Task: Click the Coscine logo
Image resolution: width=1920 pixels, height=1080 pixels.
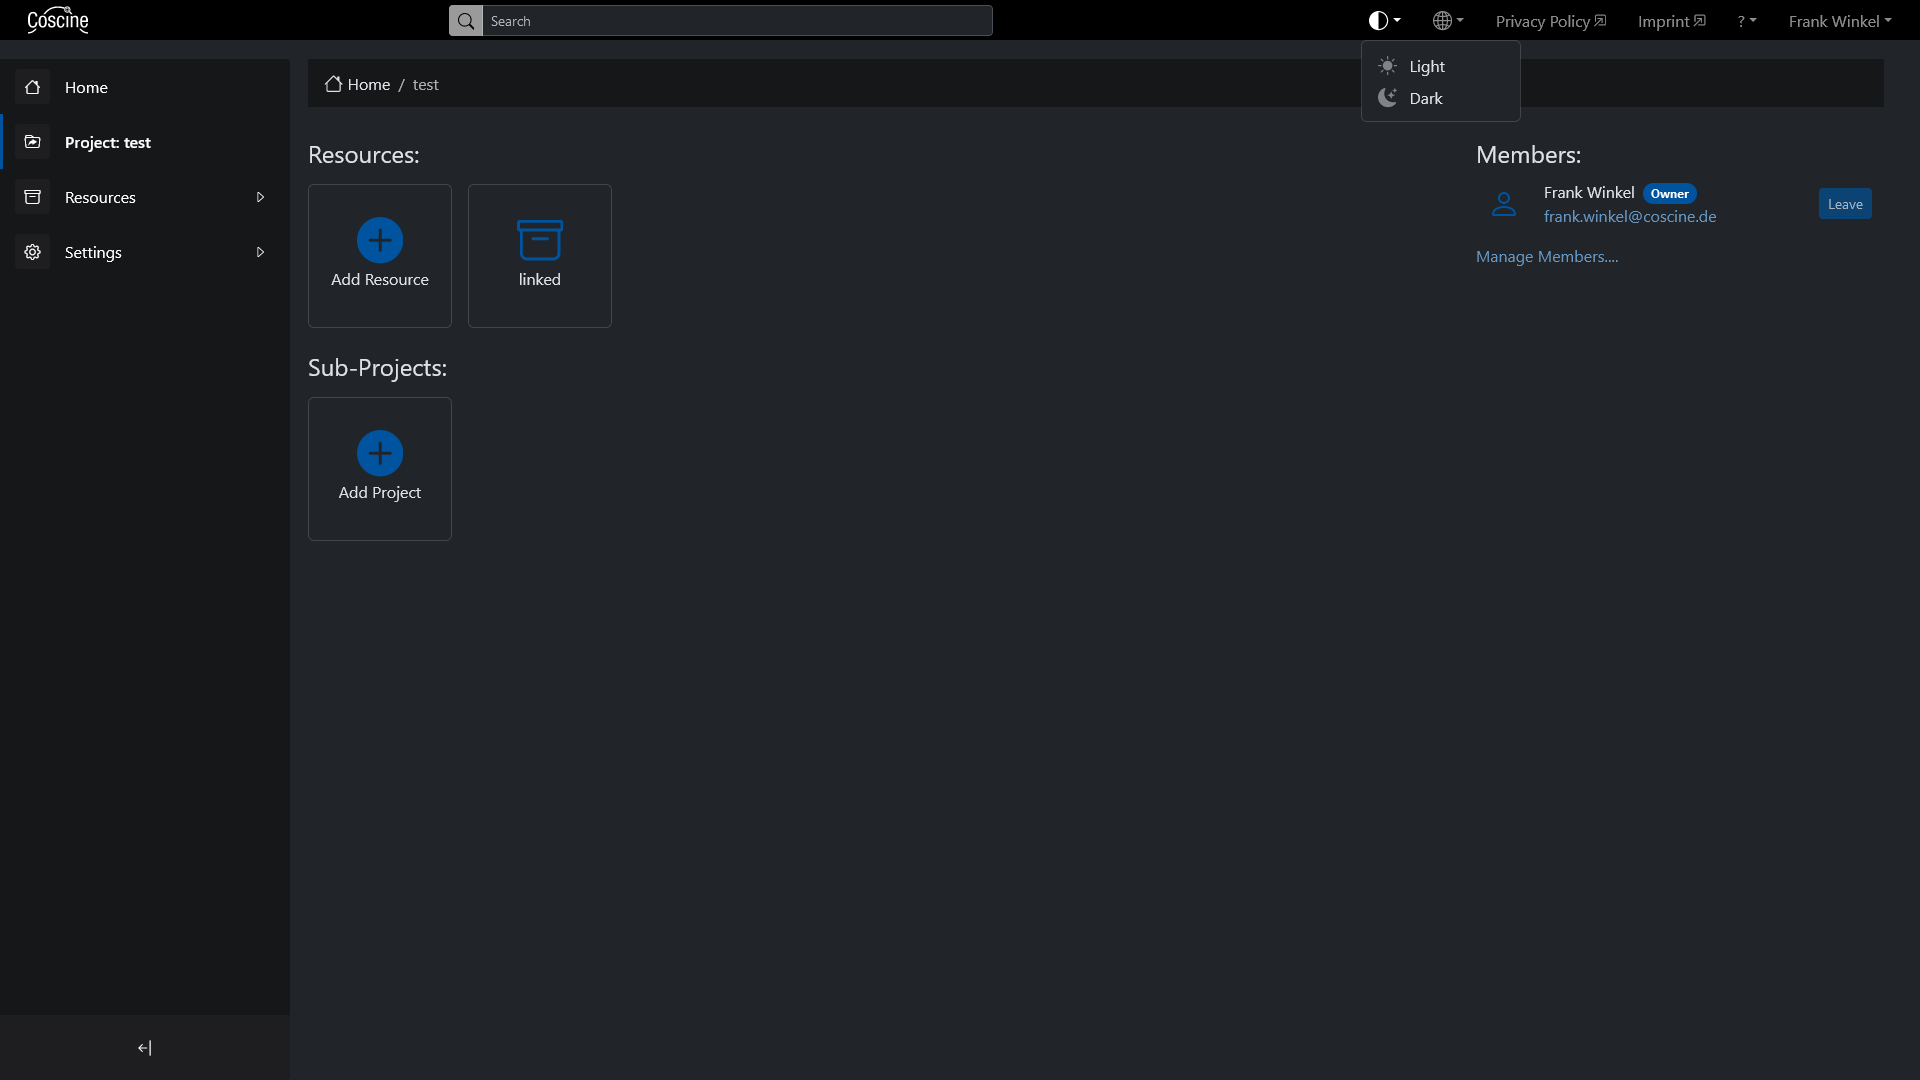Action: pyautogui.click(x=58, y=20)
